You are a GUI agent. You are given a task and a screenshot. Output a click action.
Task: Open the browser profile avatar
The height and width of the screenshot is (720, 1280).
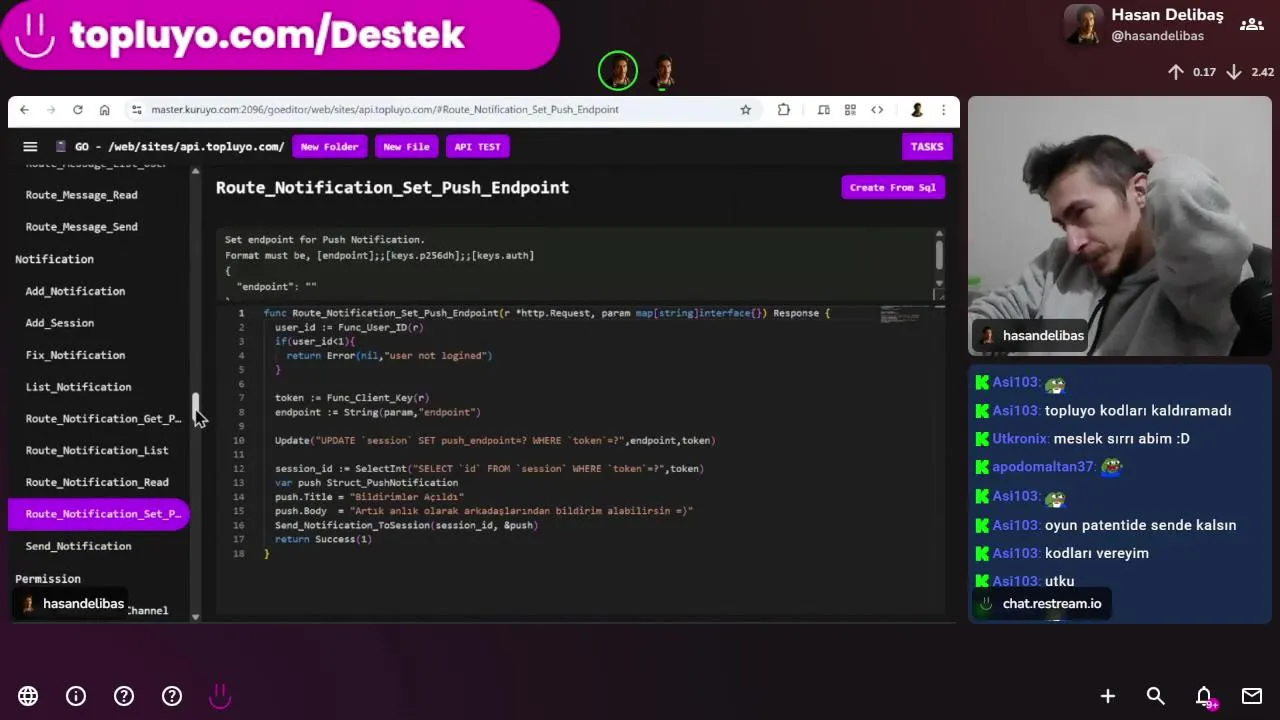[916, 110]
